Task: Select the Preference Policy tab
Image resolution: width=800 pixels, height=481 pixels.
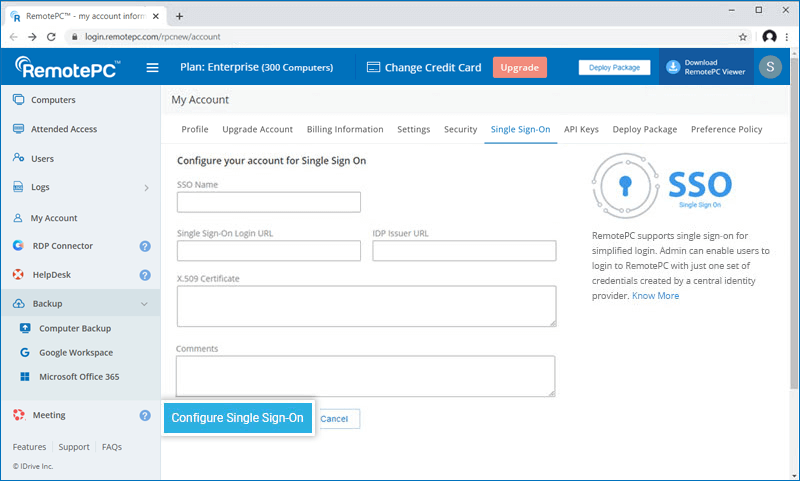Action: point(726,129)
